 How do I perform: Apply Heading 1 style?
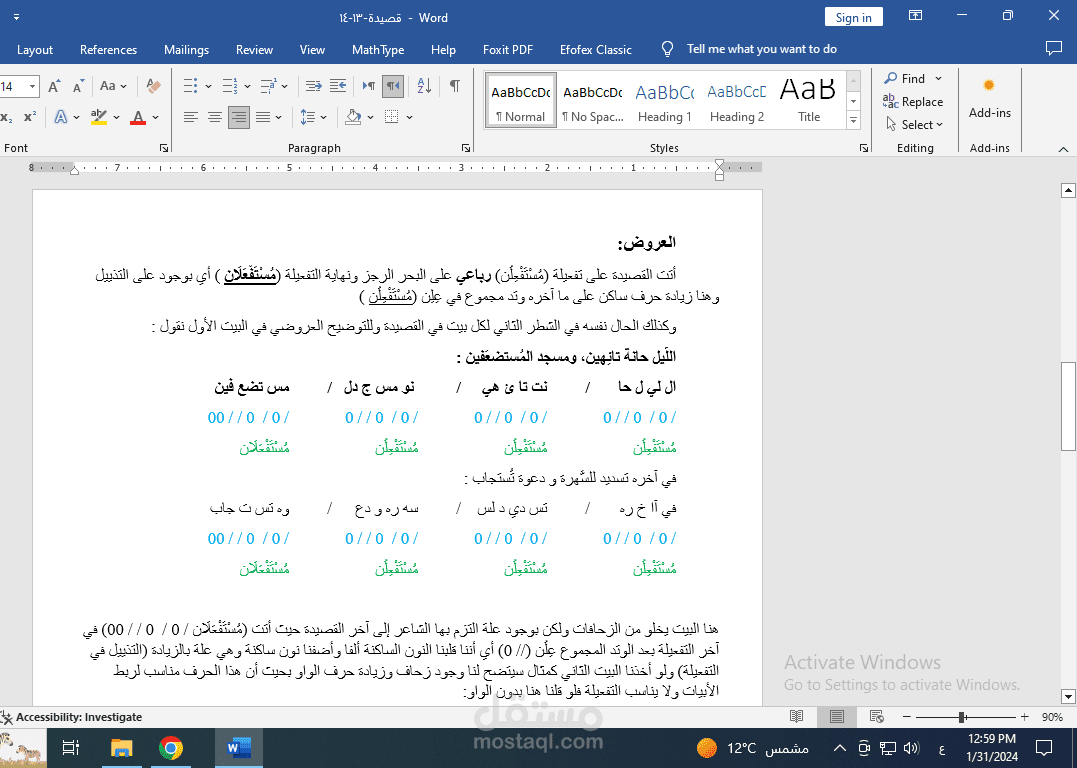665,100
